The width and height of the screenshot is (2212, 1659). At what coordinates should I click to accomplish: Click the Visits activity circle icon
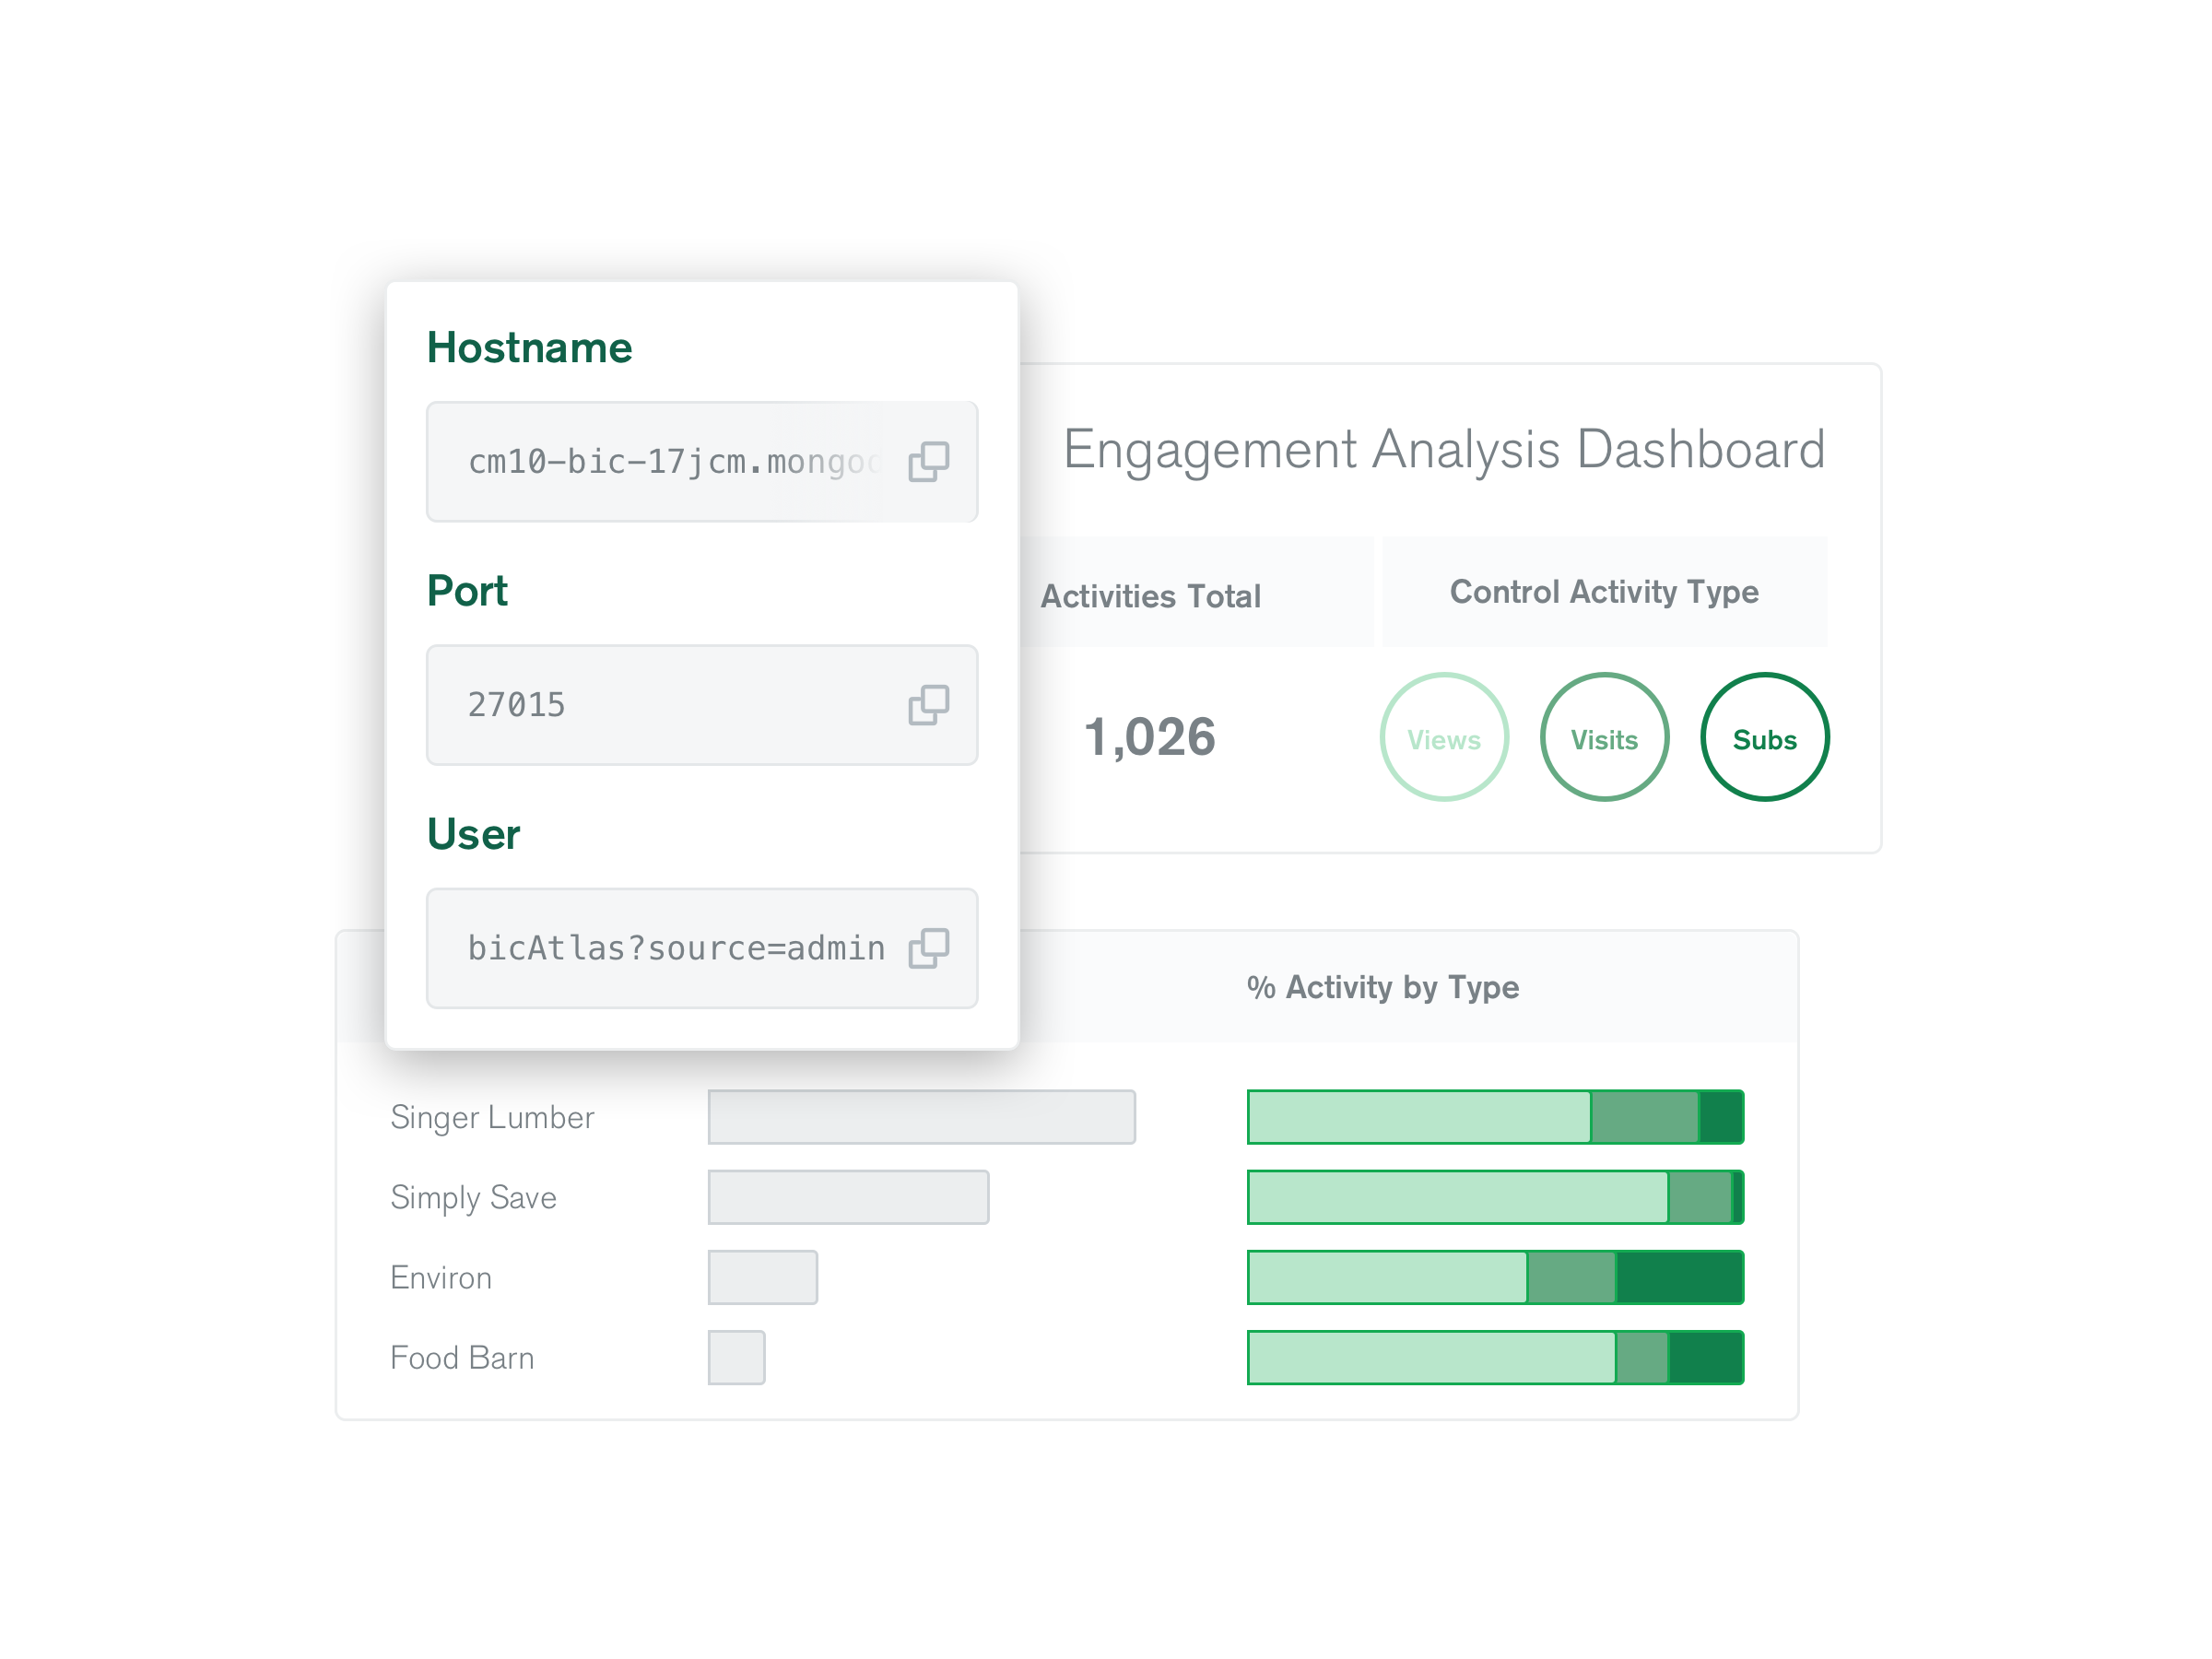click(1604, 737)
